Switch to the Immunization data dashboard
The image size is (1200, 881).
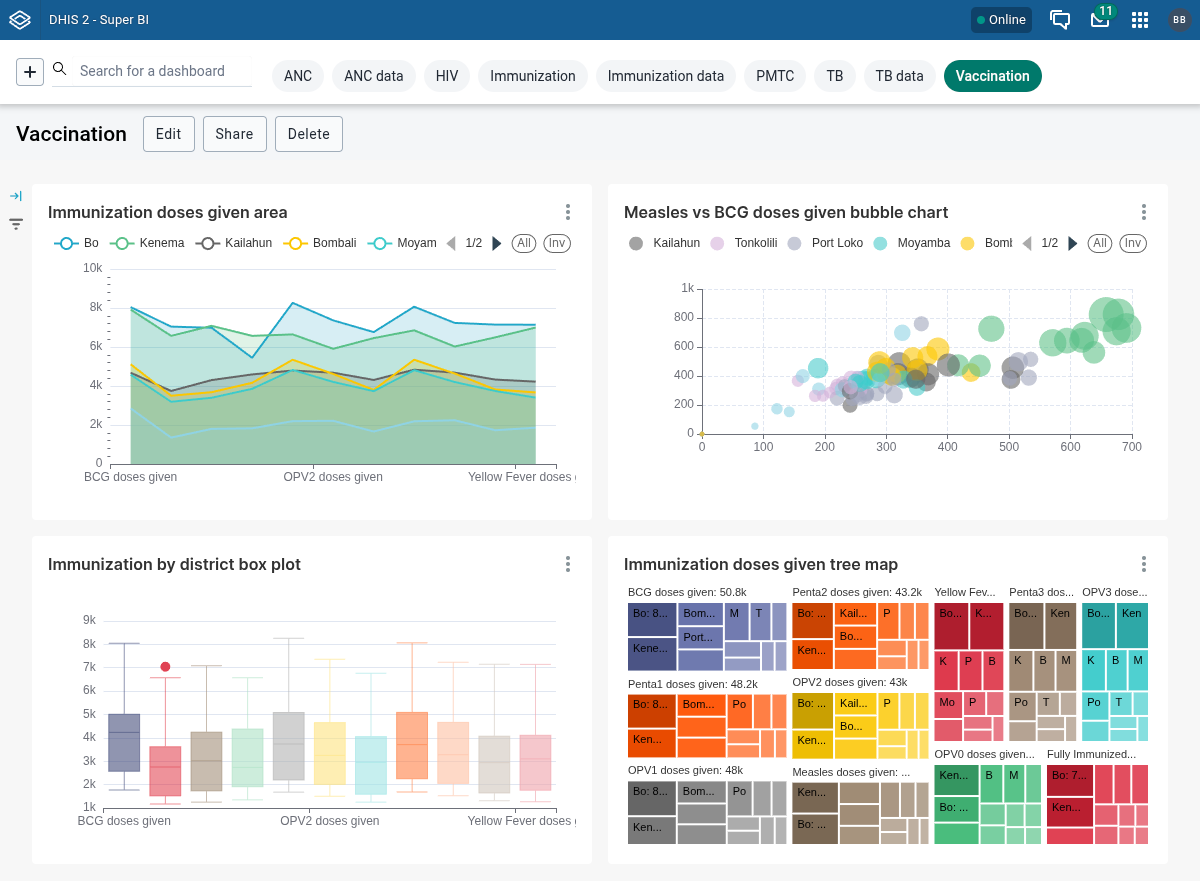[665, 76]
